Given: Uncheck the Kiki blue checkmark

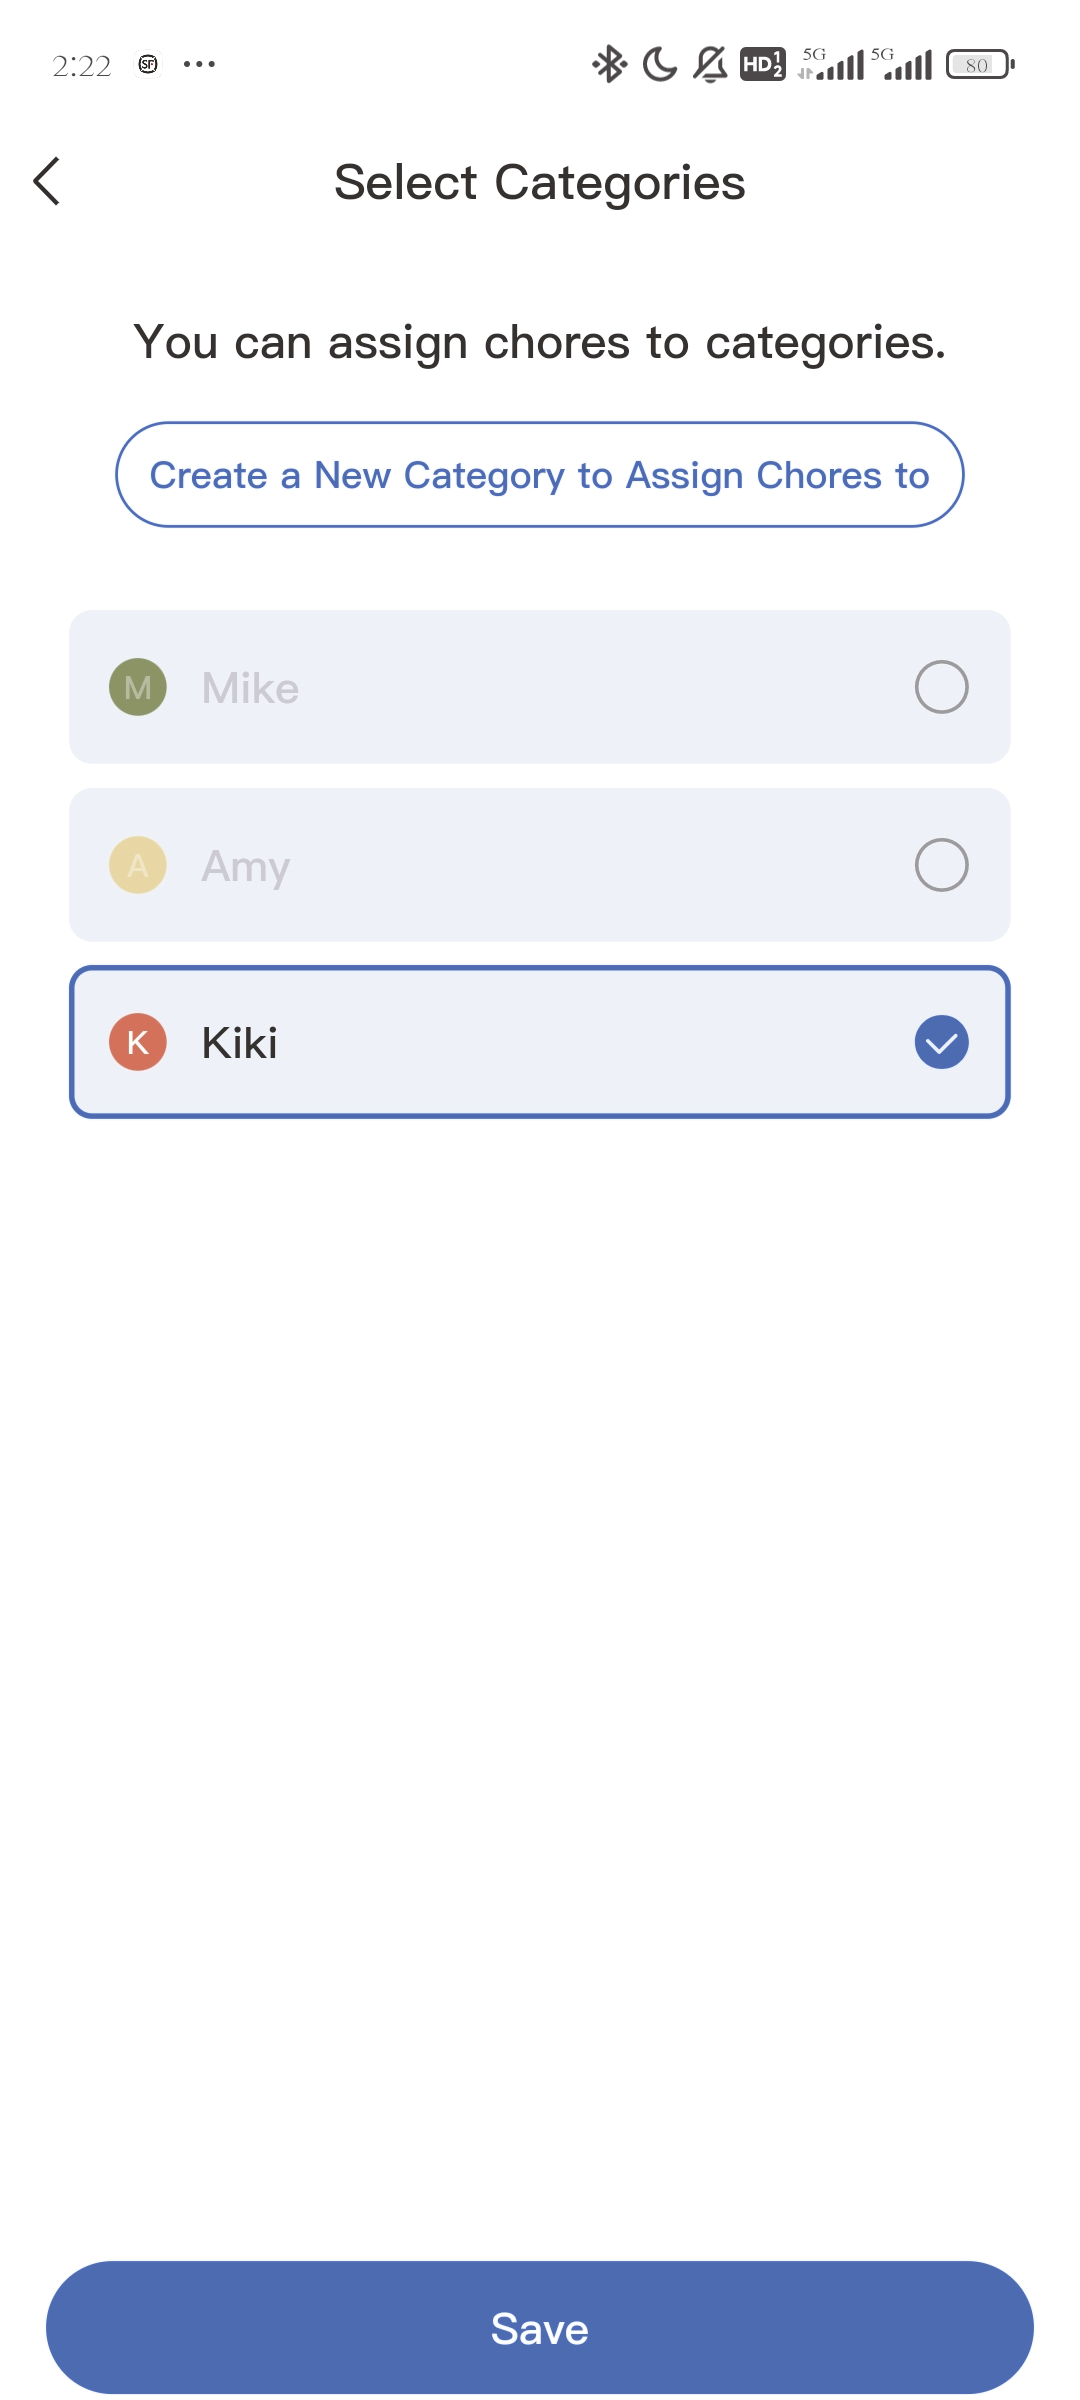Looking at the screenshot, I should point(941,1042).
